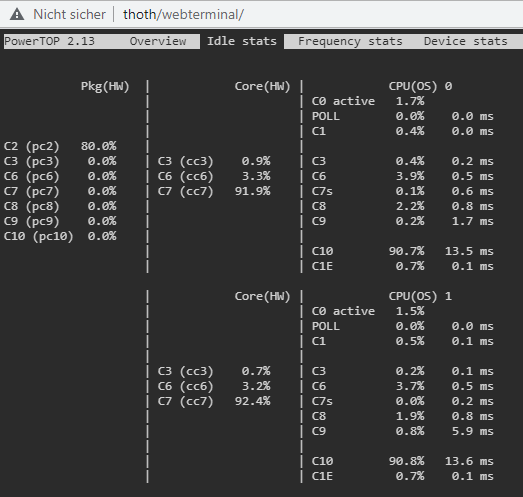Click the 0.6 ms C7s duration
The image size is (523, 497).
coord(473,191)
